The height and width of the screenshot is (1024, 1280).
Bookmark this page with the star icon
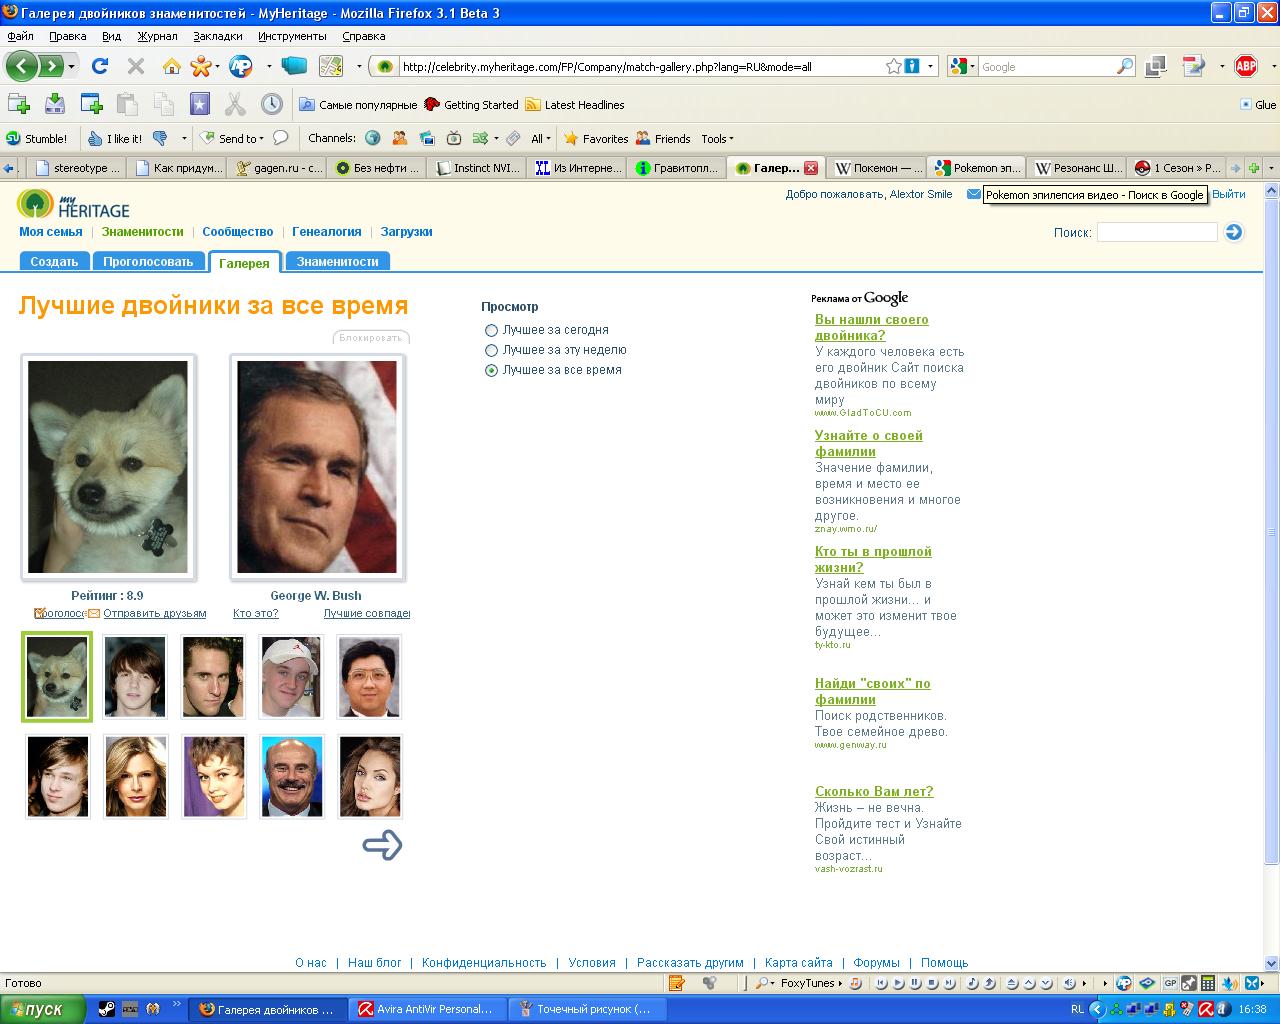click(x=893, y=66)
